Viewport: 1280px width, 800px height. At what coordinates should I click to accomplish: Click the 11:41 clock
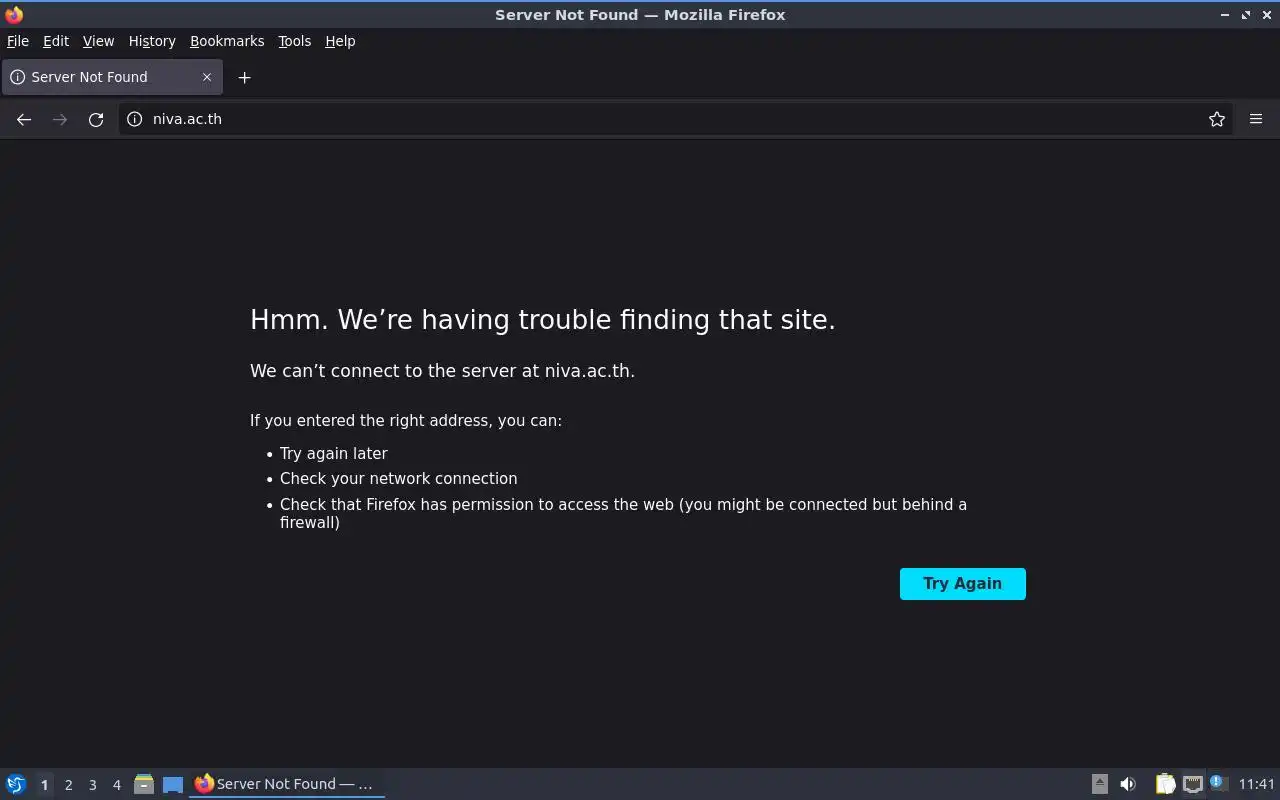(x=1256, y=784)
